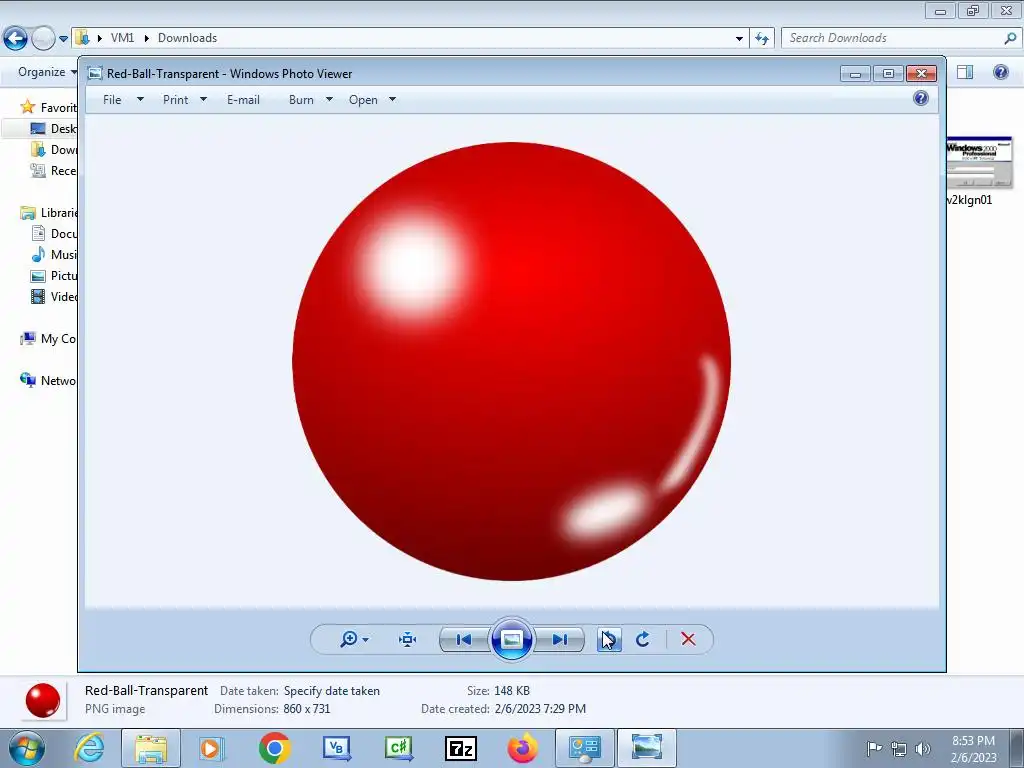1024x768 pixels.
Task: Rotate the image clockwise
Action: click(x=643, y=639)
